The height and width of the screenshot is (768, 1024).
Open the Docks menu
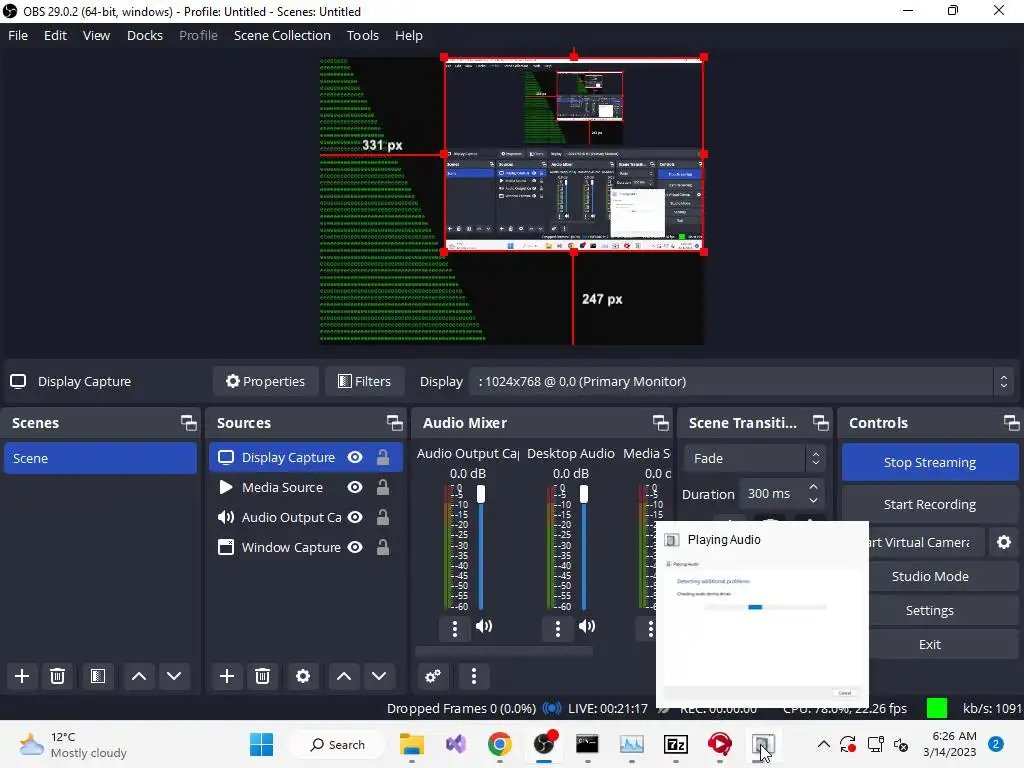click(144, 35)
